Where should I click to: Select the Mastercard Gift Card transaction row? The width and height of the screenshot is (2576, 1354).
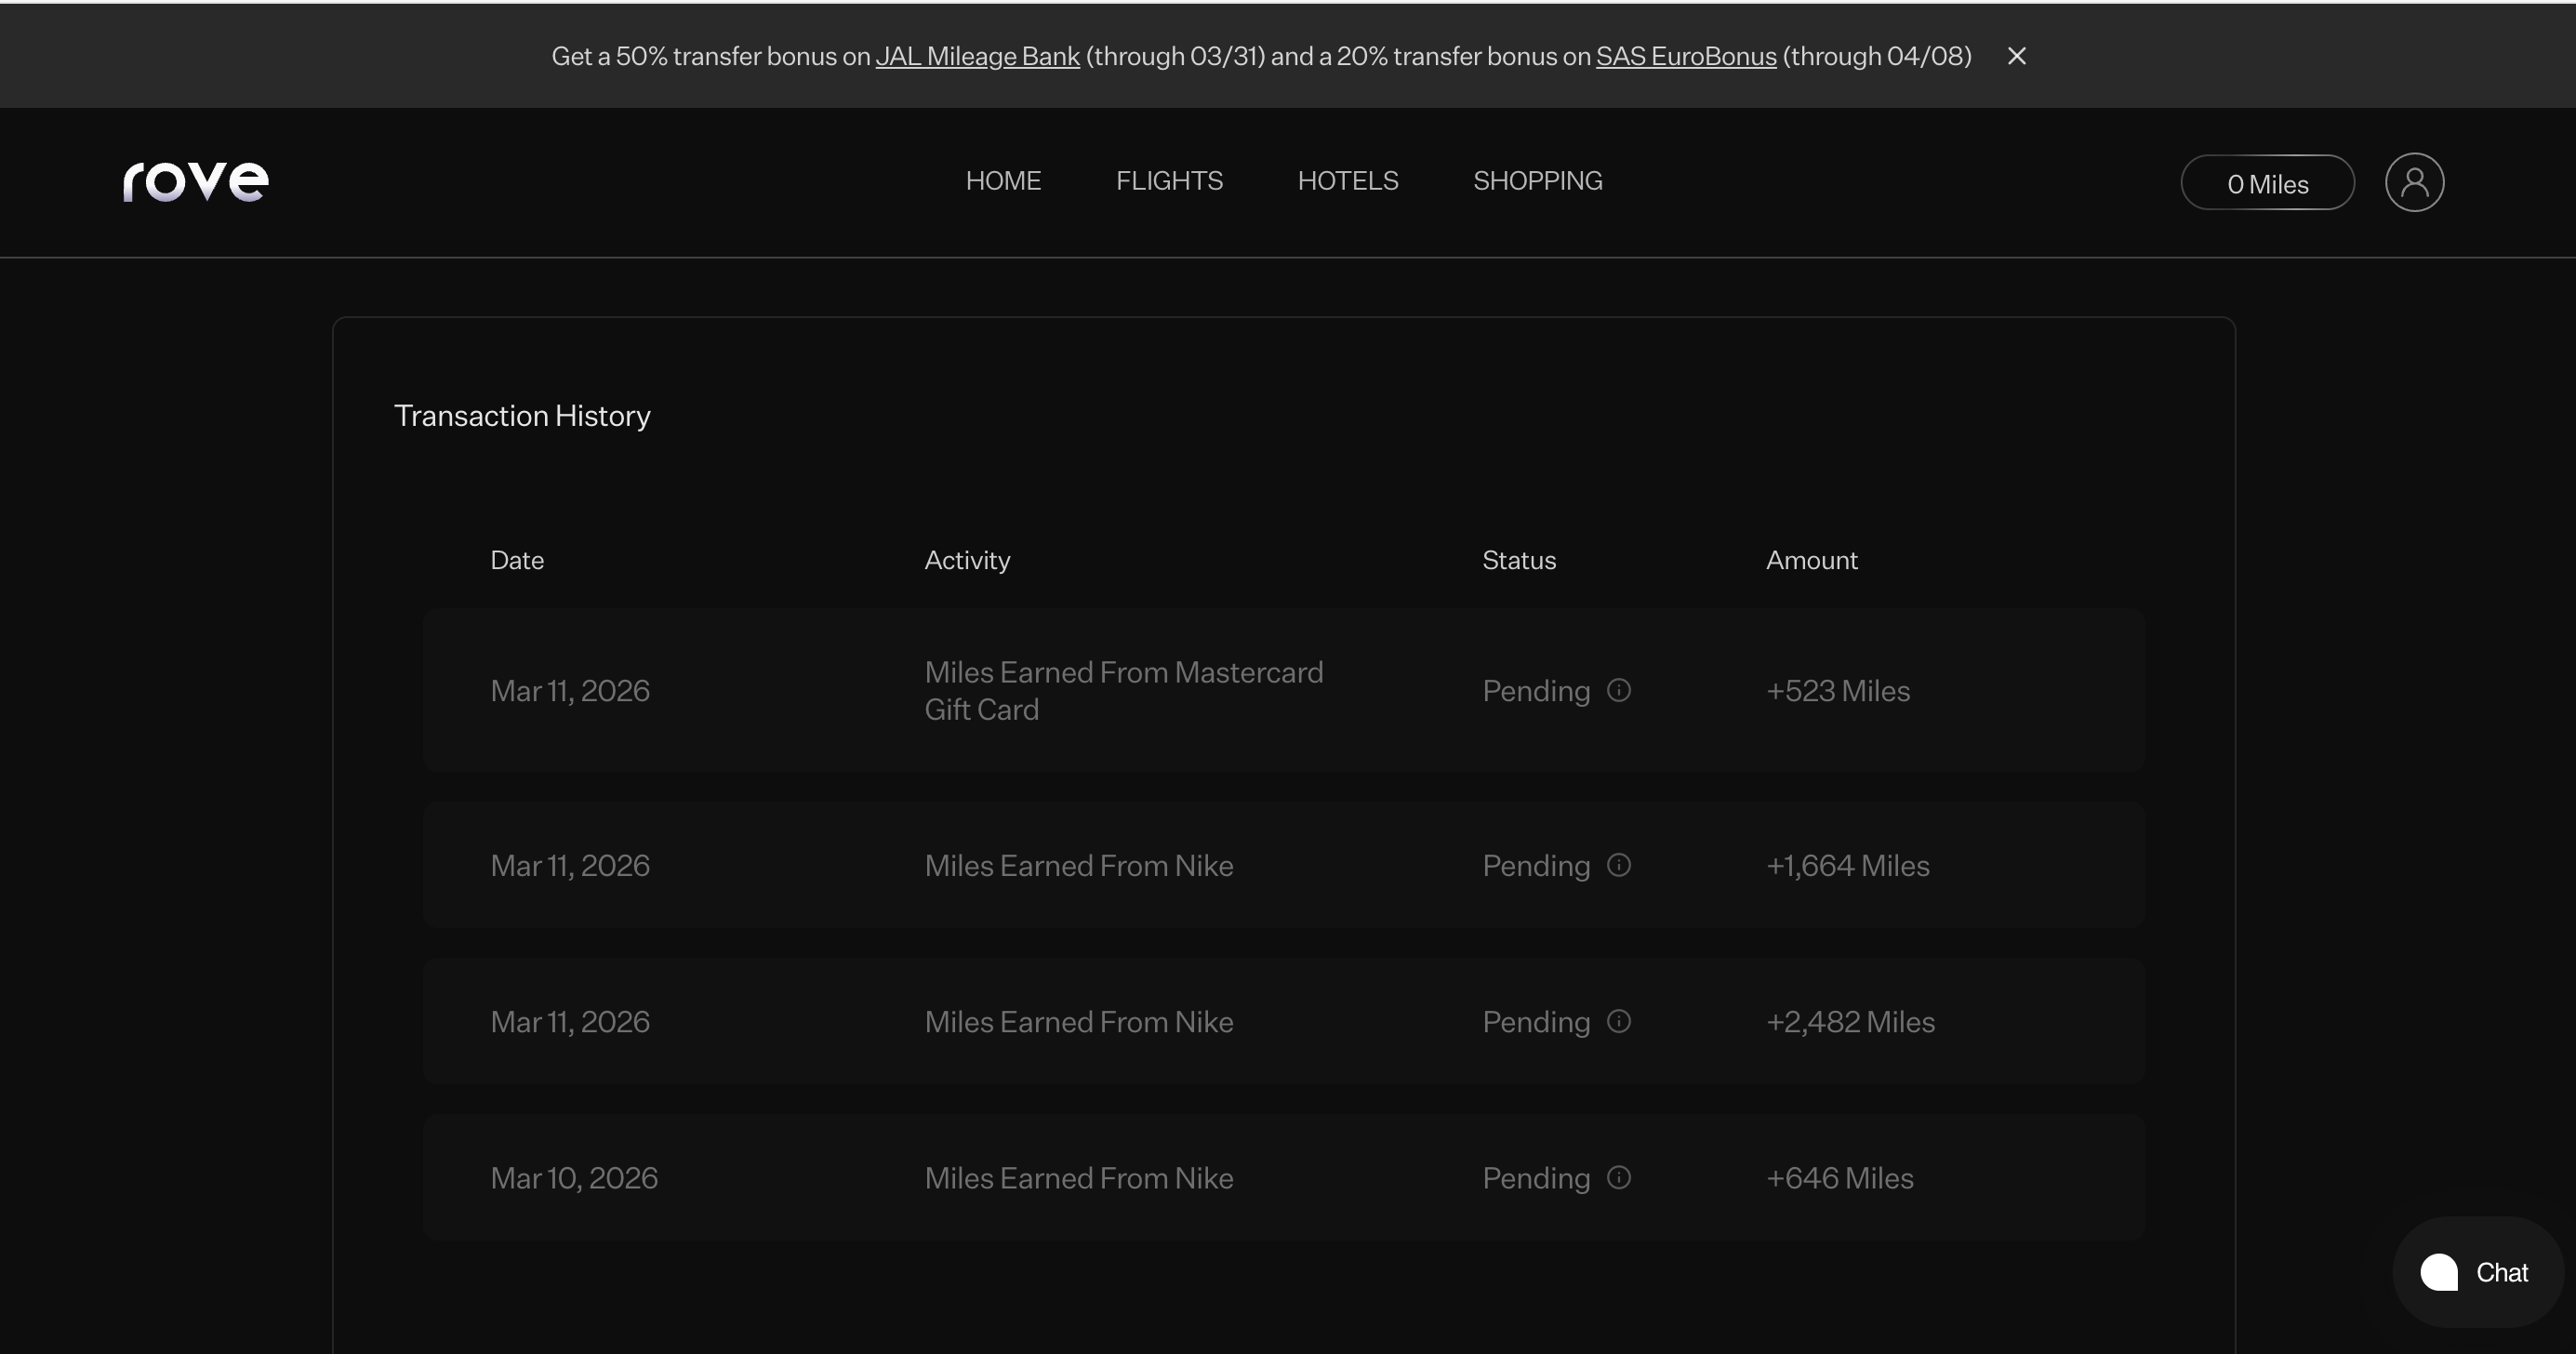pyautogui.click(x=1122, y=691)
